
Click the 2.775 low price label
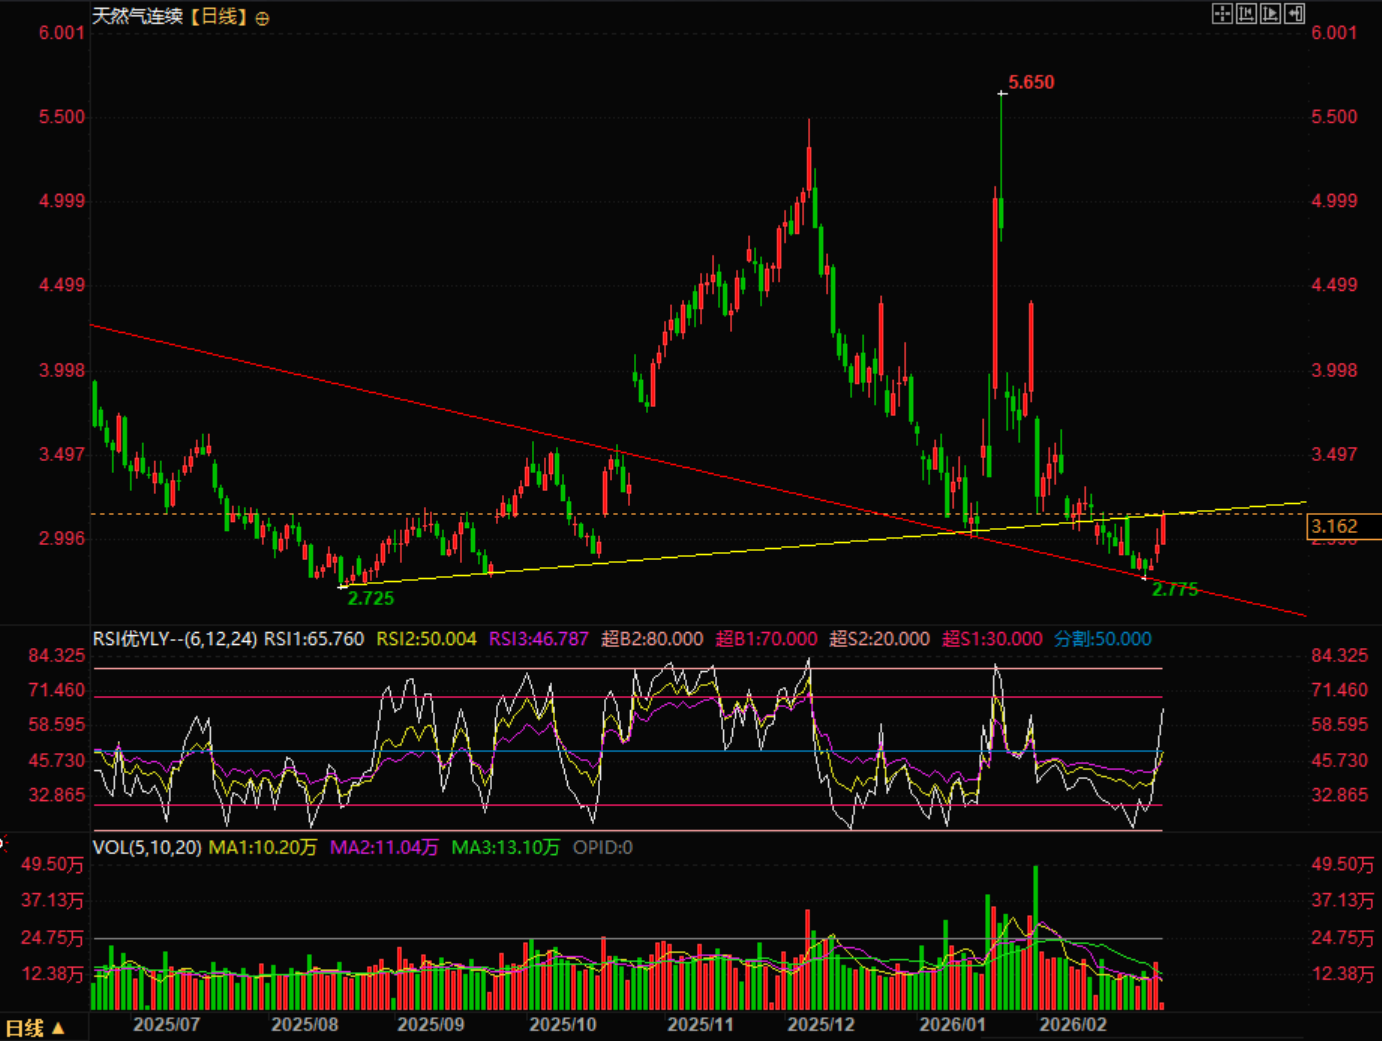[x=1175, y=589]
